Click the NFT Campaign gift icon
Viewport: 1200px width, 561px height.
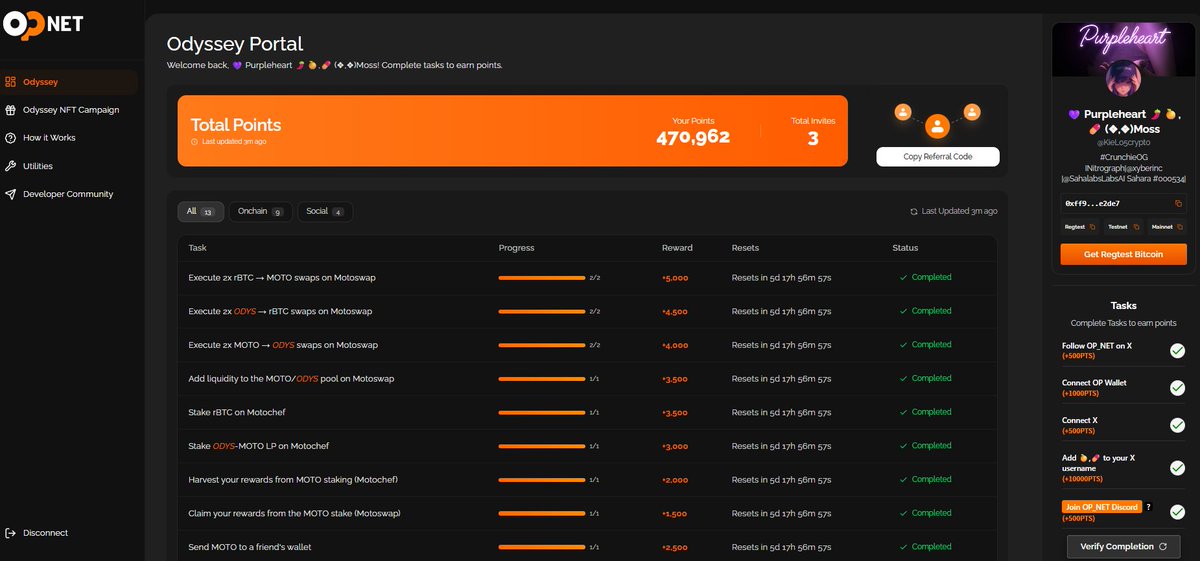(10, 110)
